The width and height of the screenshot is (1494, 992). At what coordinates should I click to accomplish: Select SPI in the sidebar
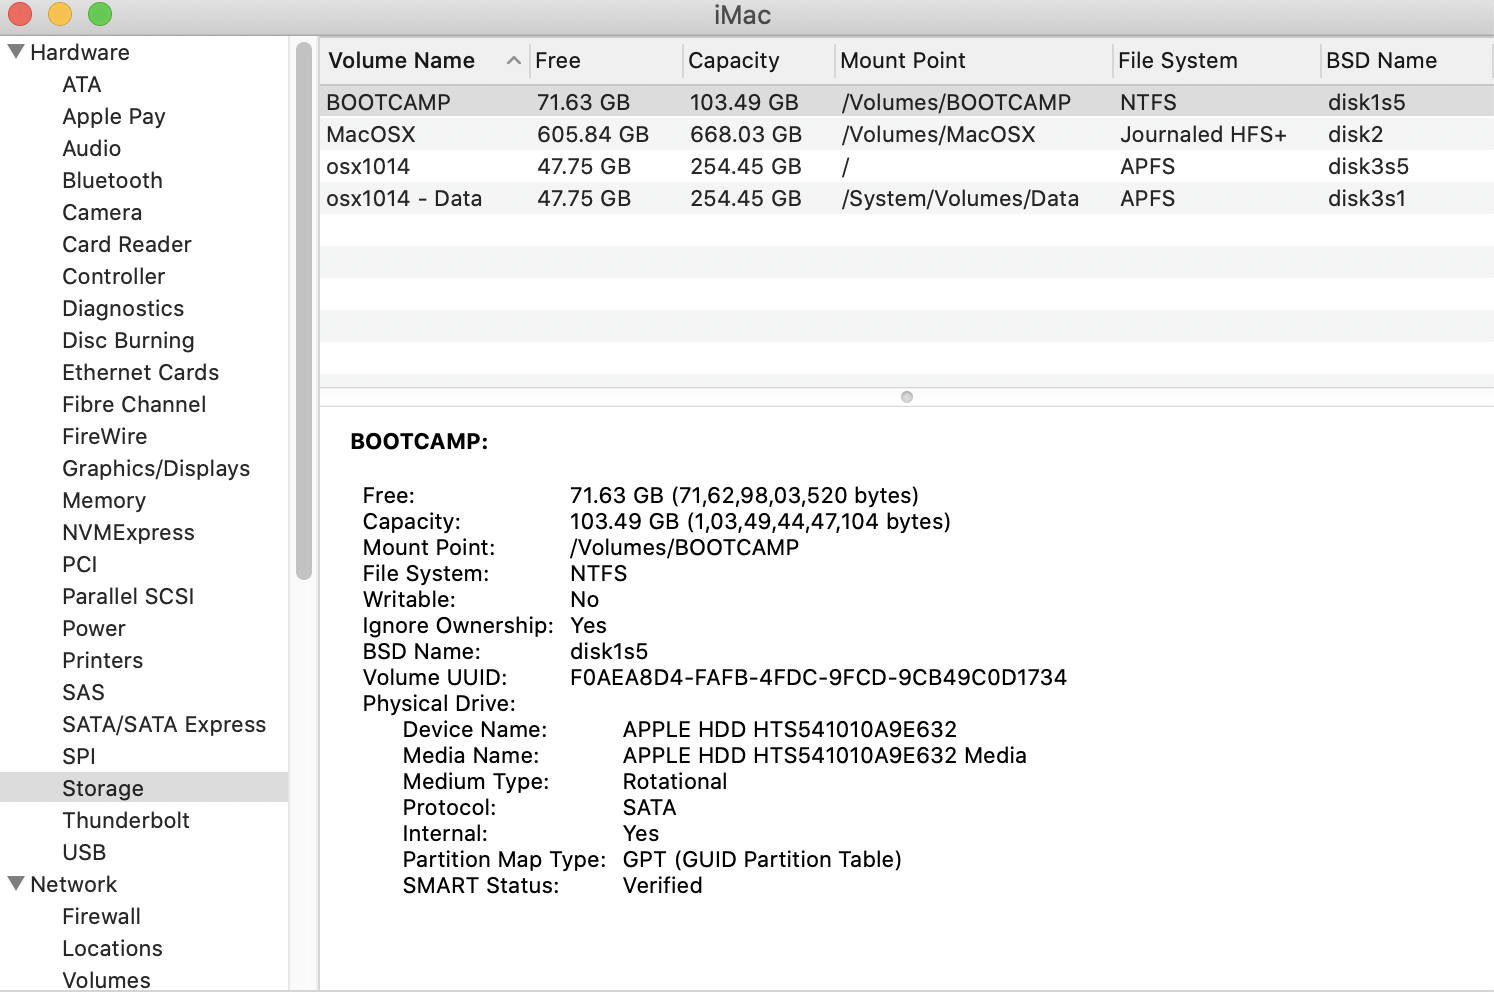click(x=79, y=756)
